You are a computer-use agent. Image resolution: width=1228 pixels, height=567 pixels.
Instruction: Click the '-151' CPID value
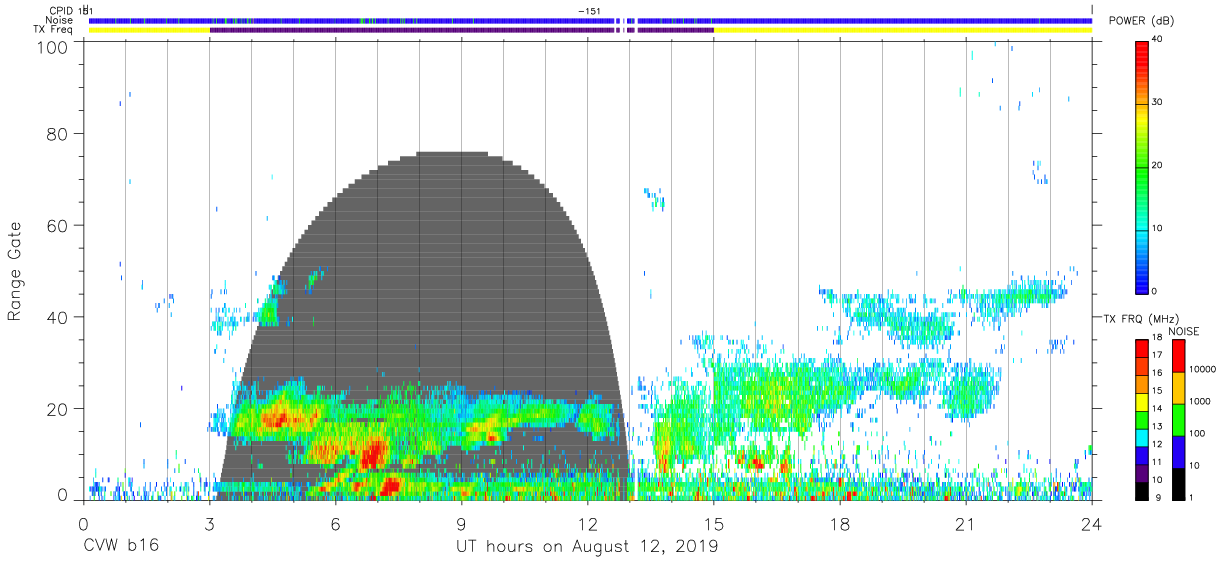click(588, 10)
